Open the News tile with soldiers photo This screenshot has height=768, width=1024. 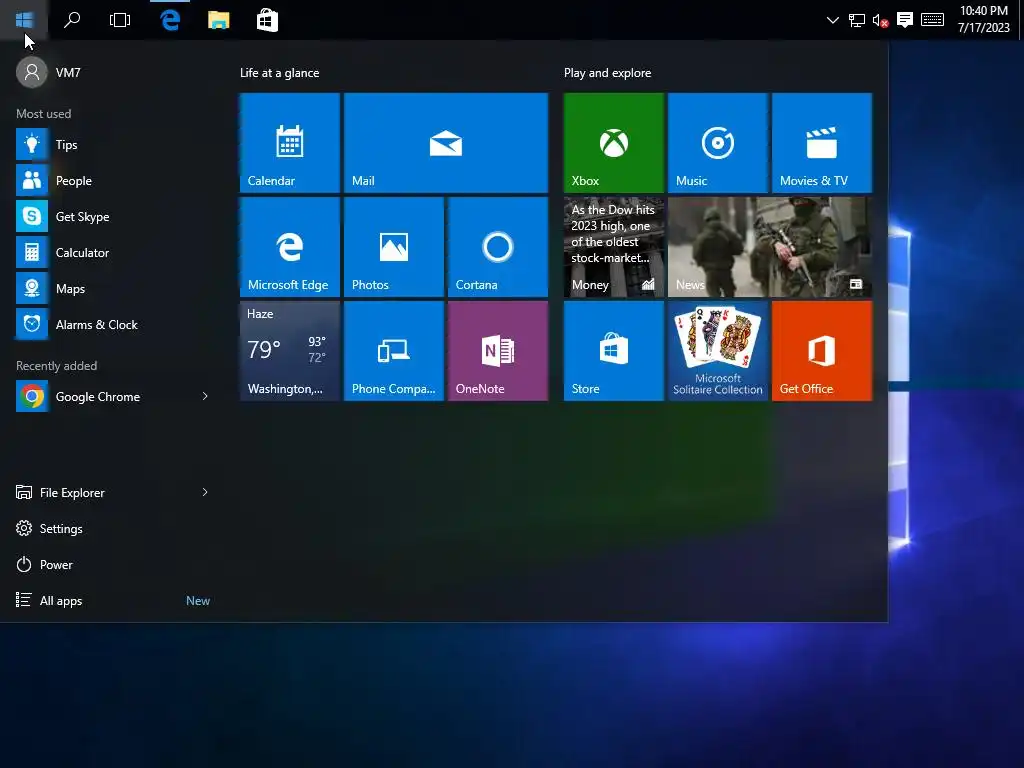tap(769, 247)
